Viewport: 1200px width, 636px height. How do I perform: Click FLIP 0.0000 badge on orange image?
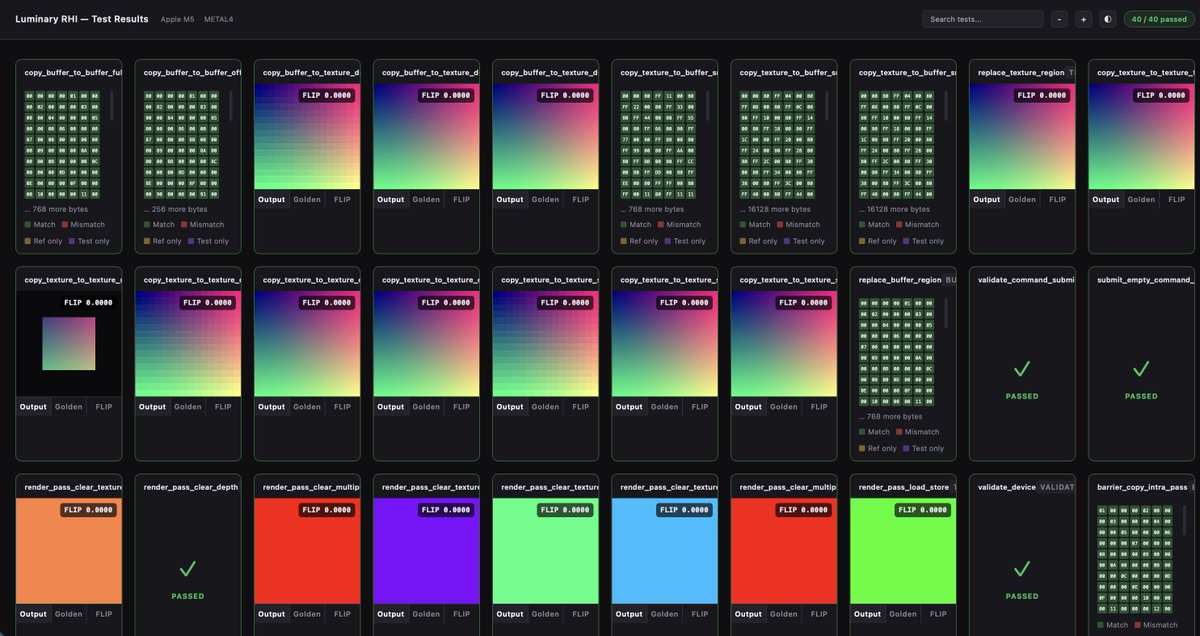(88, 510)
